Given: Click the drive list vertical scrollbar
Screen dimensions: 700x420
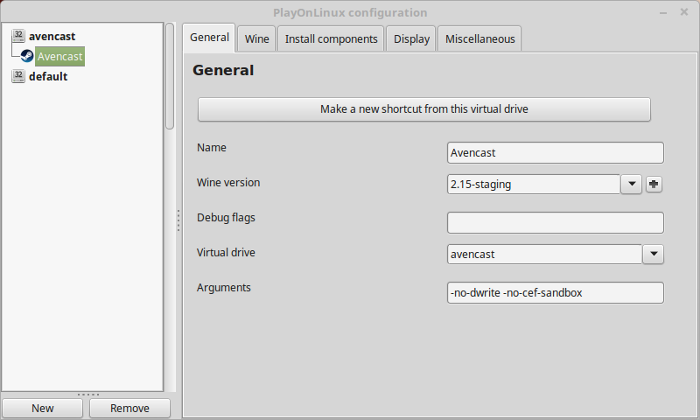Looking at the screenshot, I should 170,76.
